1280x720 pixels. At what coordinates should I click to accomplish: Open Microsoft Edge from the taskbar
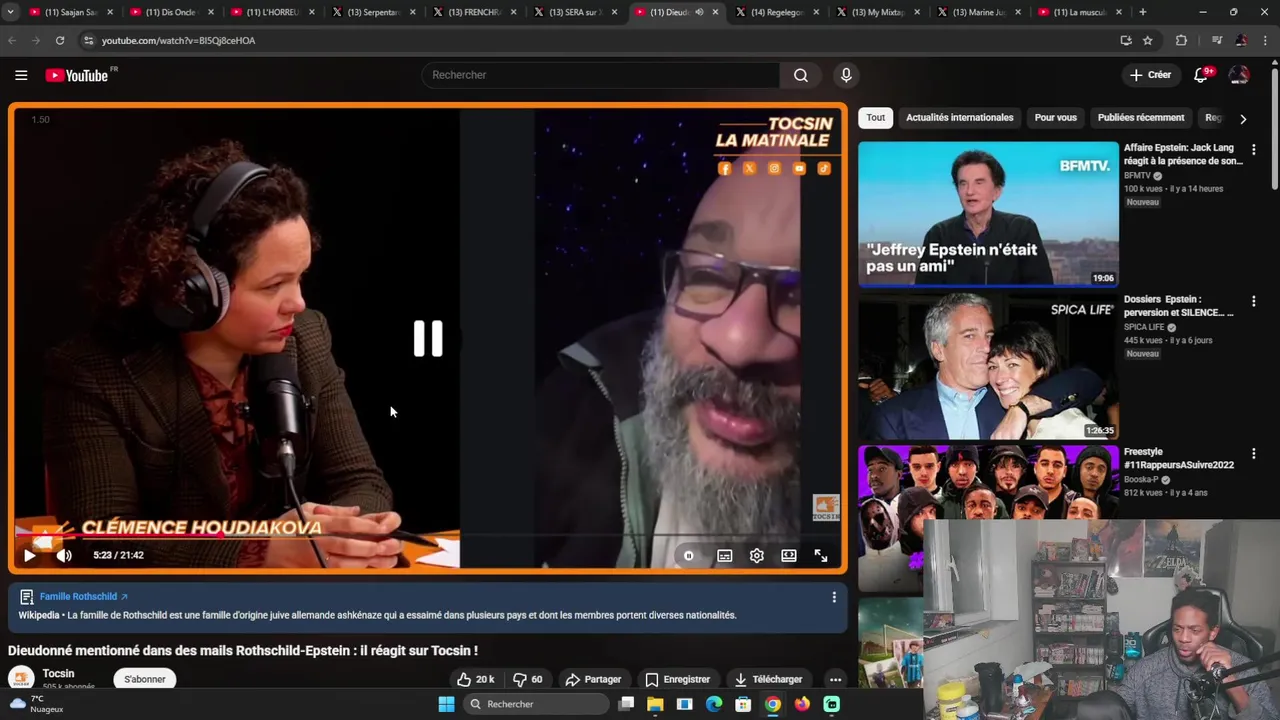tap(714, 704)
